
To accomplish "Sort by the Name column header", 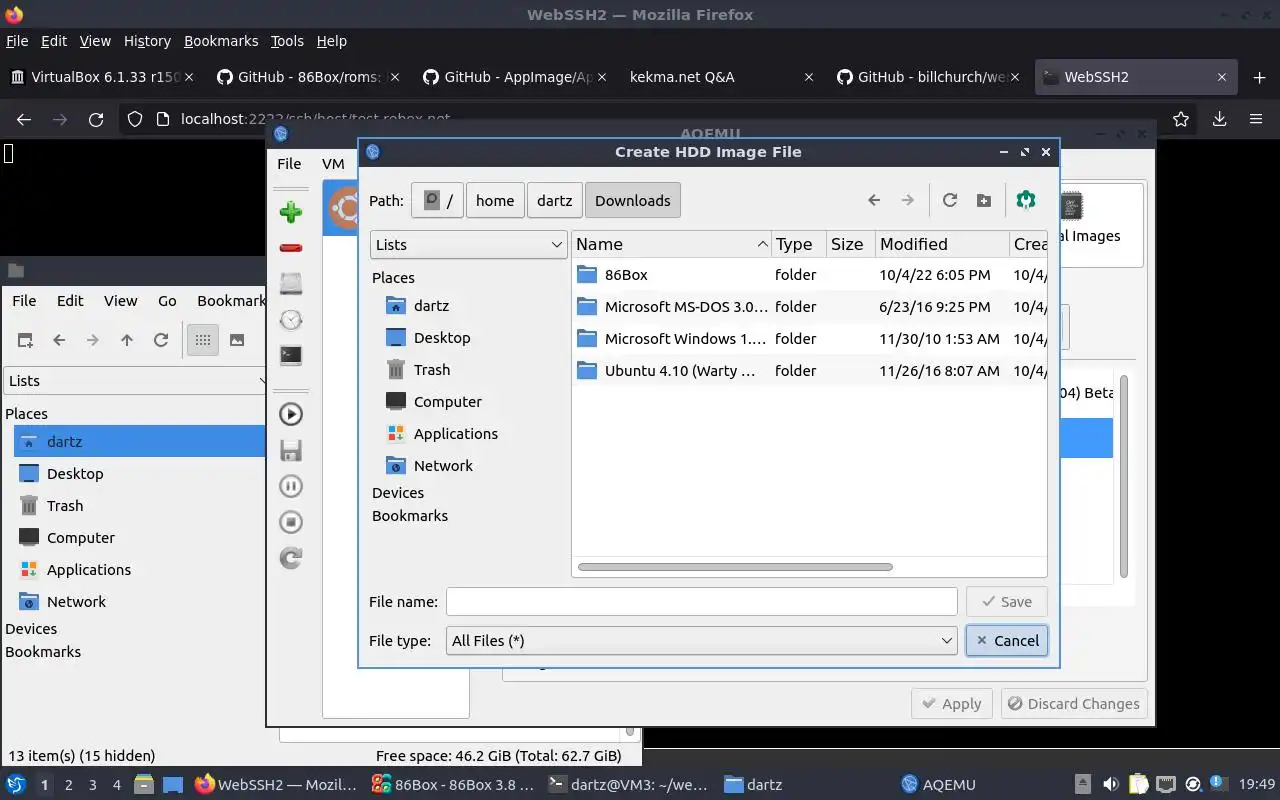I will [x=672, y=244].
